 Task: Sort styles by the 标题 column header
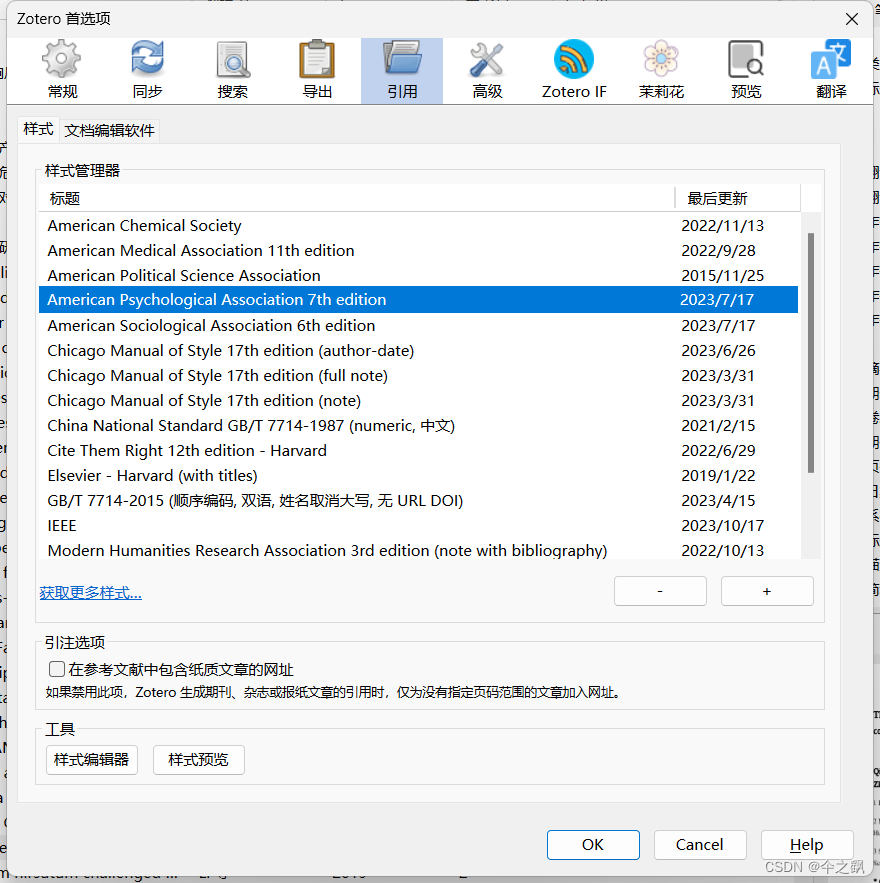(x=356, y=198)
